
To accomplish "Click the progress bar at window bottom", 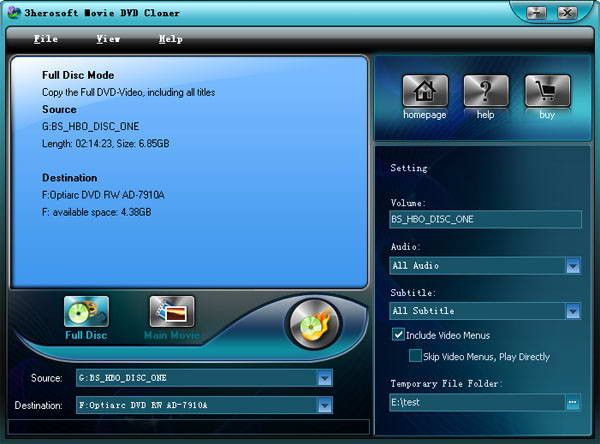I will point(189,426).
